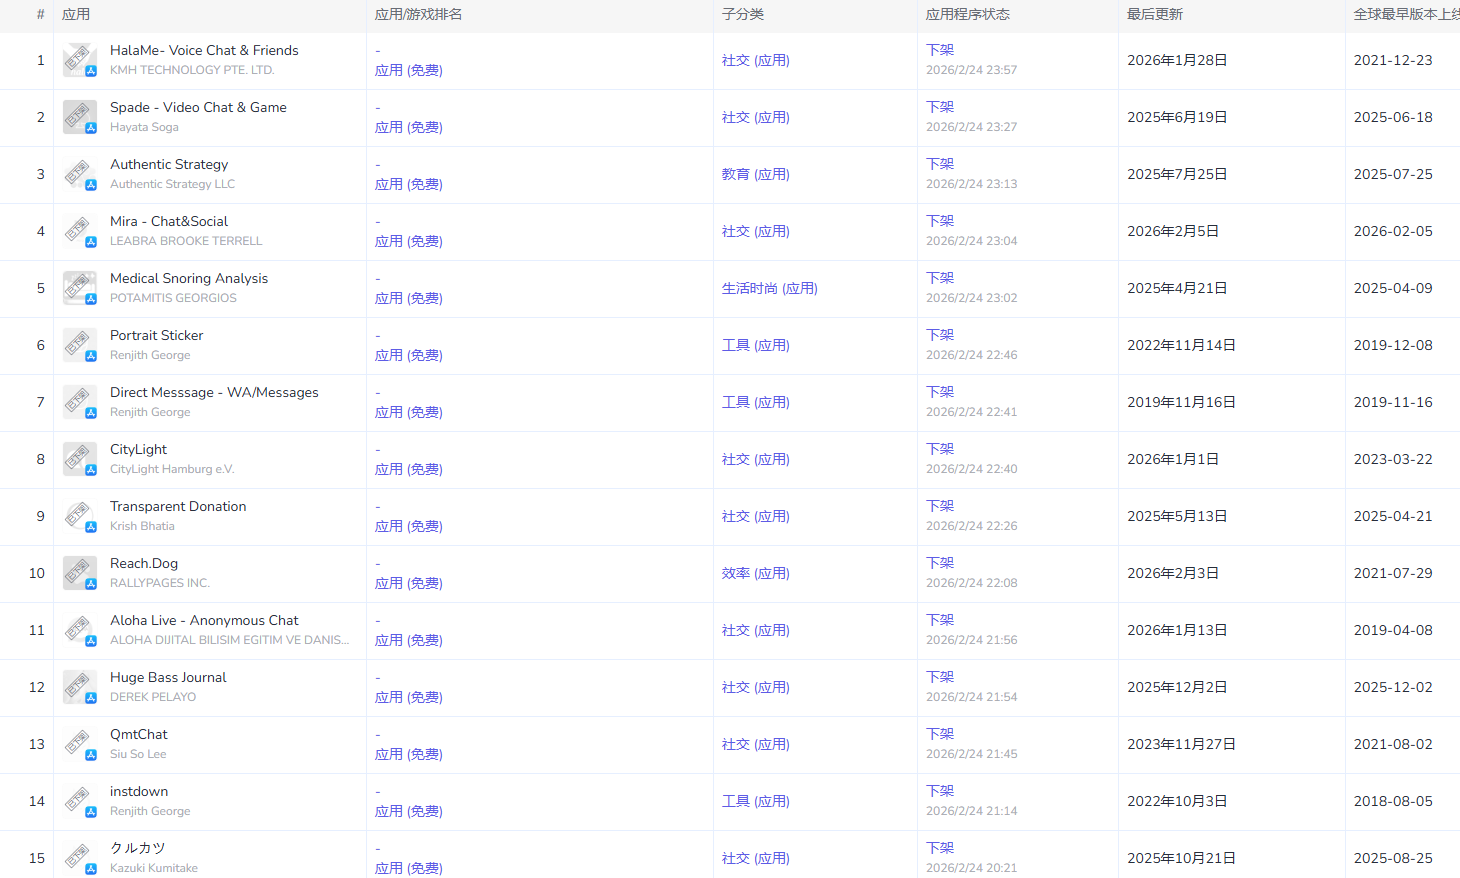View developer POTAMITIS GEORGIOS
Viewport: 1460px width, 878px height.
[x=173, y=298]
